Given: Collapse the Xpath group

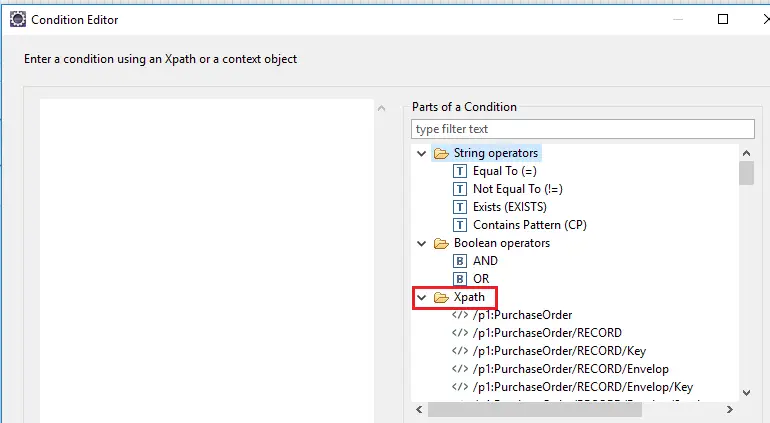Looking at the screenshot, I should (421, 298).
